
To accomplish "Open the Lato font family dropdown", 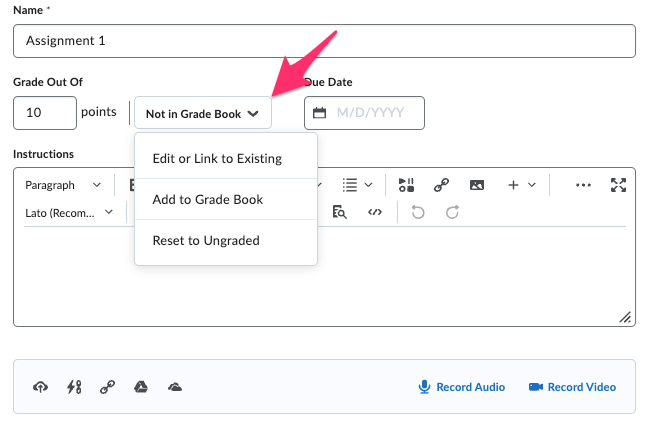I will point(68,212).
